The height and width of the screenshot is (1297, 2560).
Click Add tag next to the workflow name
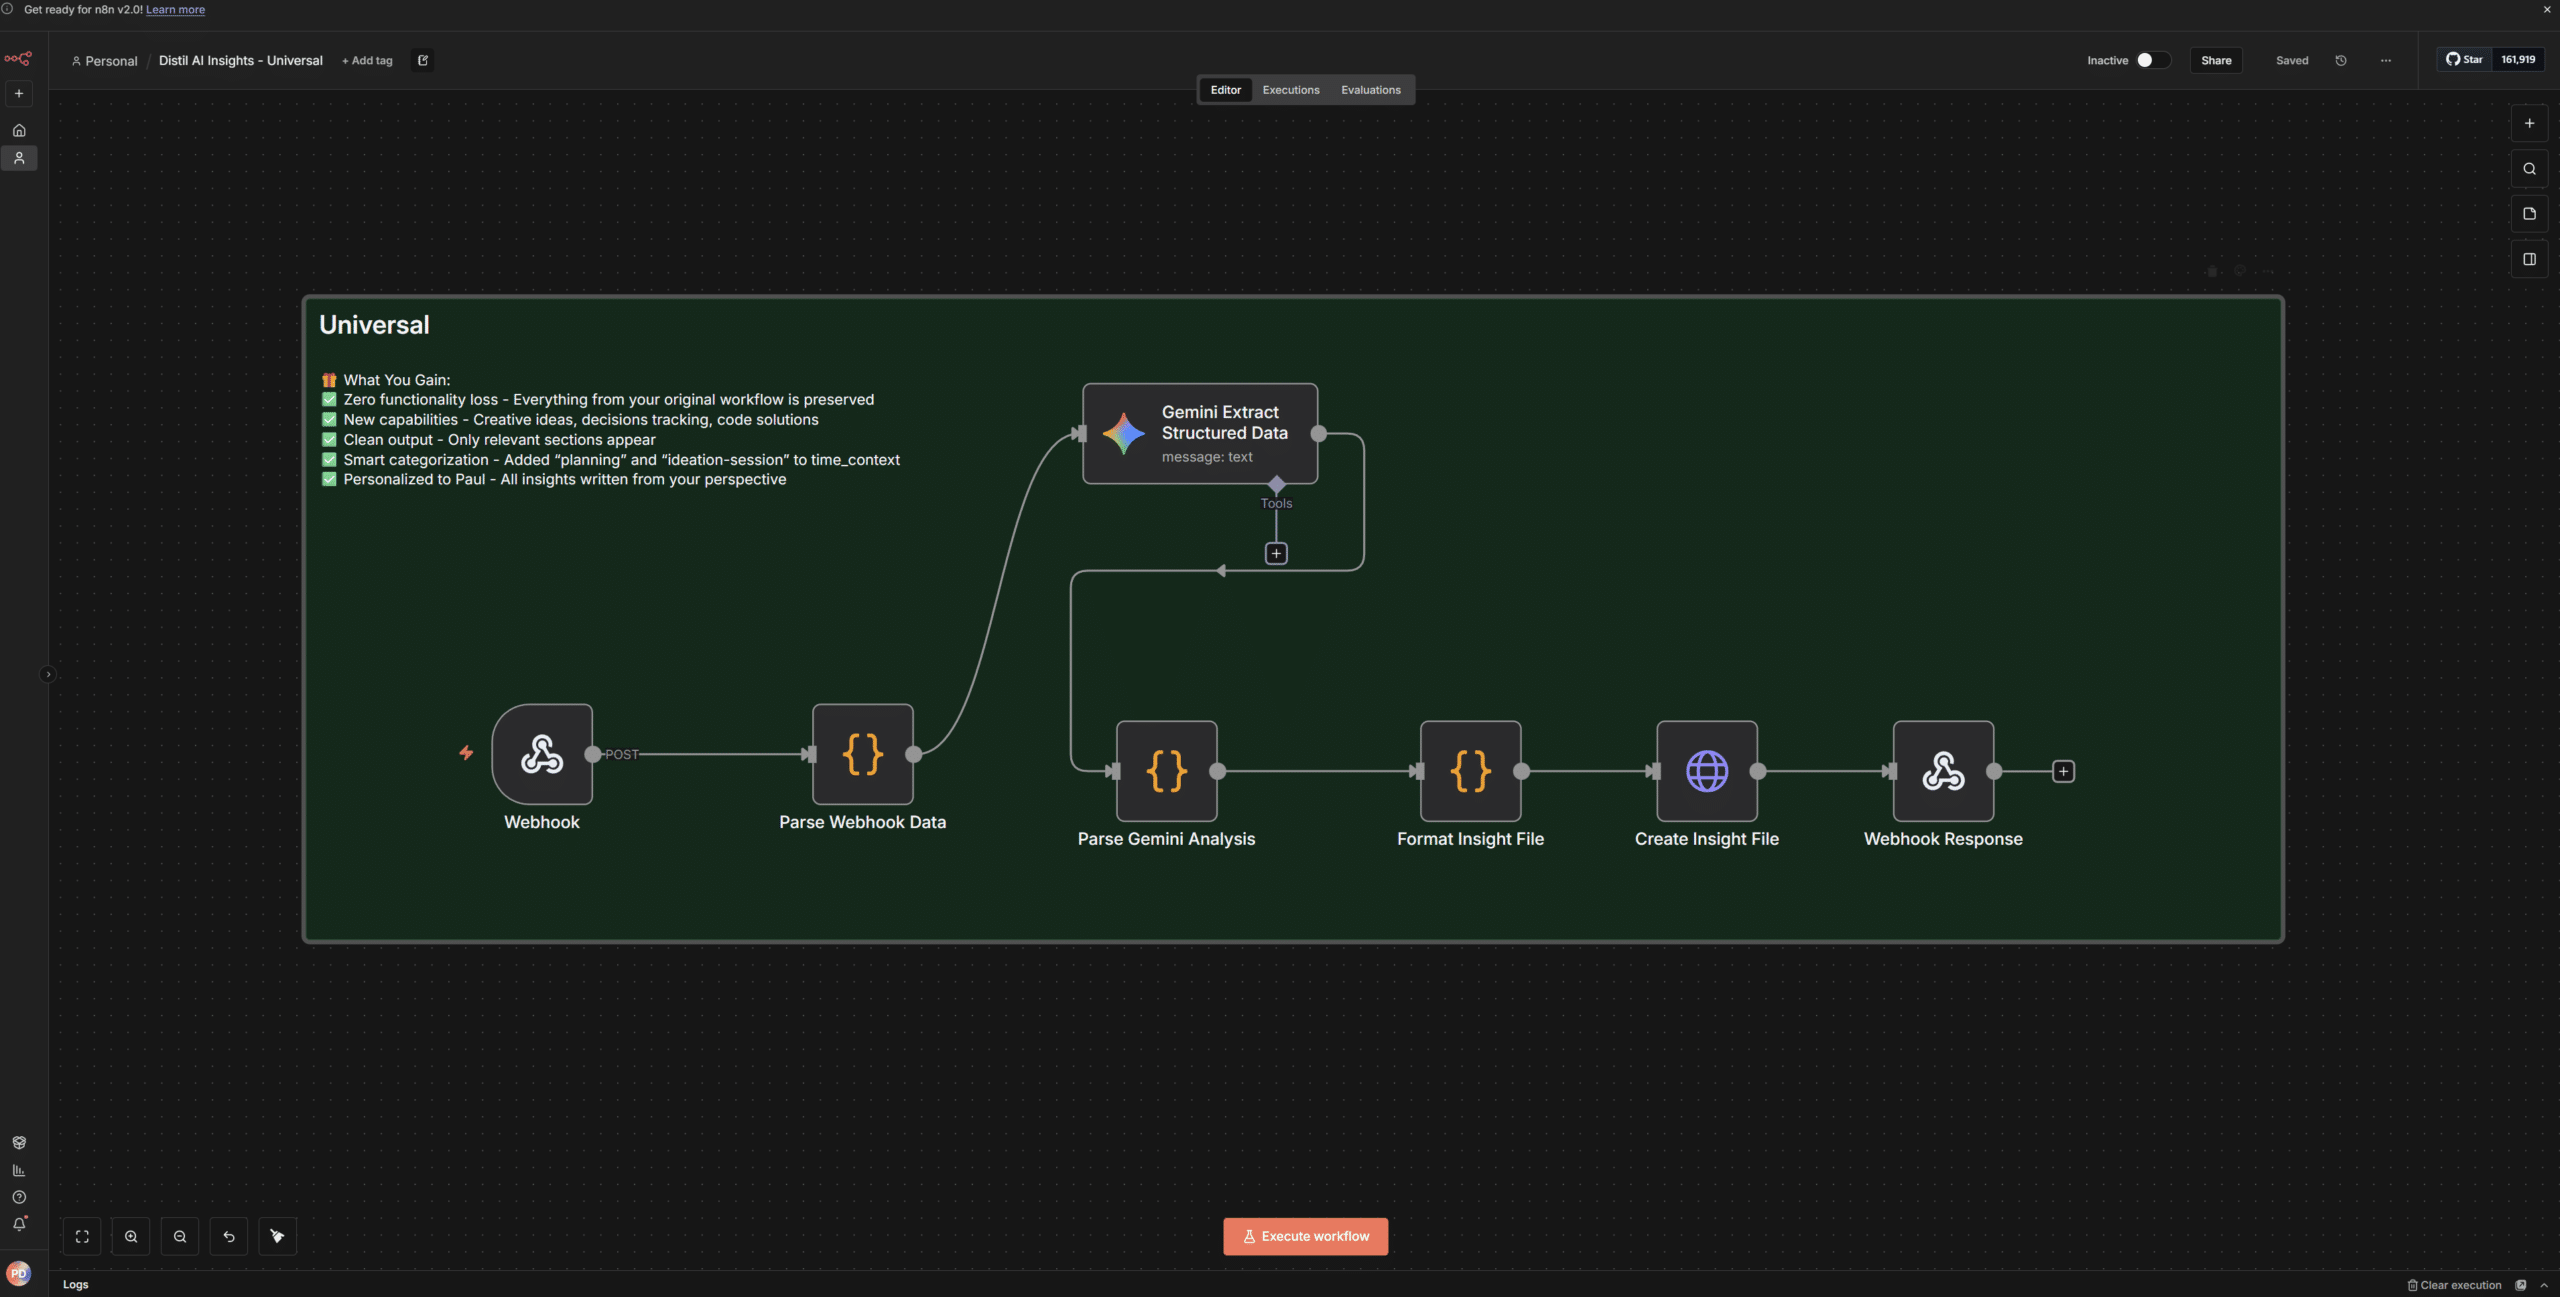367,61
